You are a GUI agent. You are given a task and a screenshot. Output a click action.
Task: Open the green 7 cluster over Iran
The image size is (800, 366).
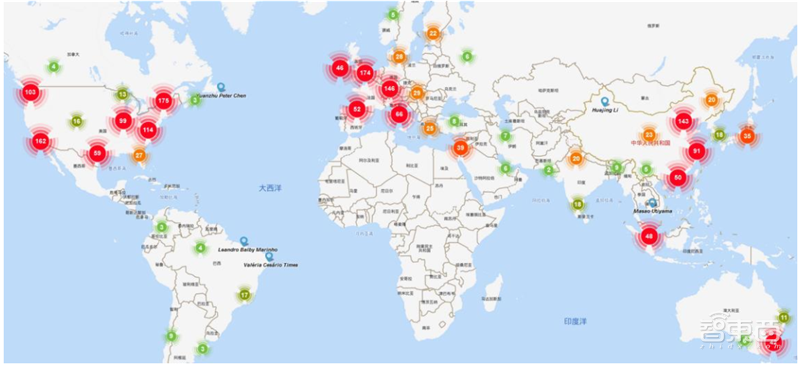click(x=505, y=136)
